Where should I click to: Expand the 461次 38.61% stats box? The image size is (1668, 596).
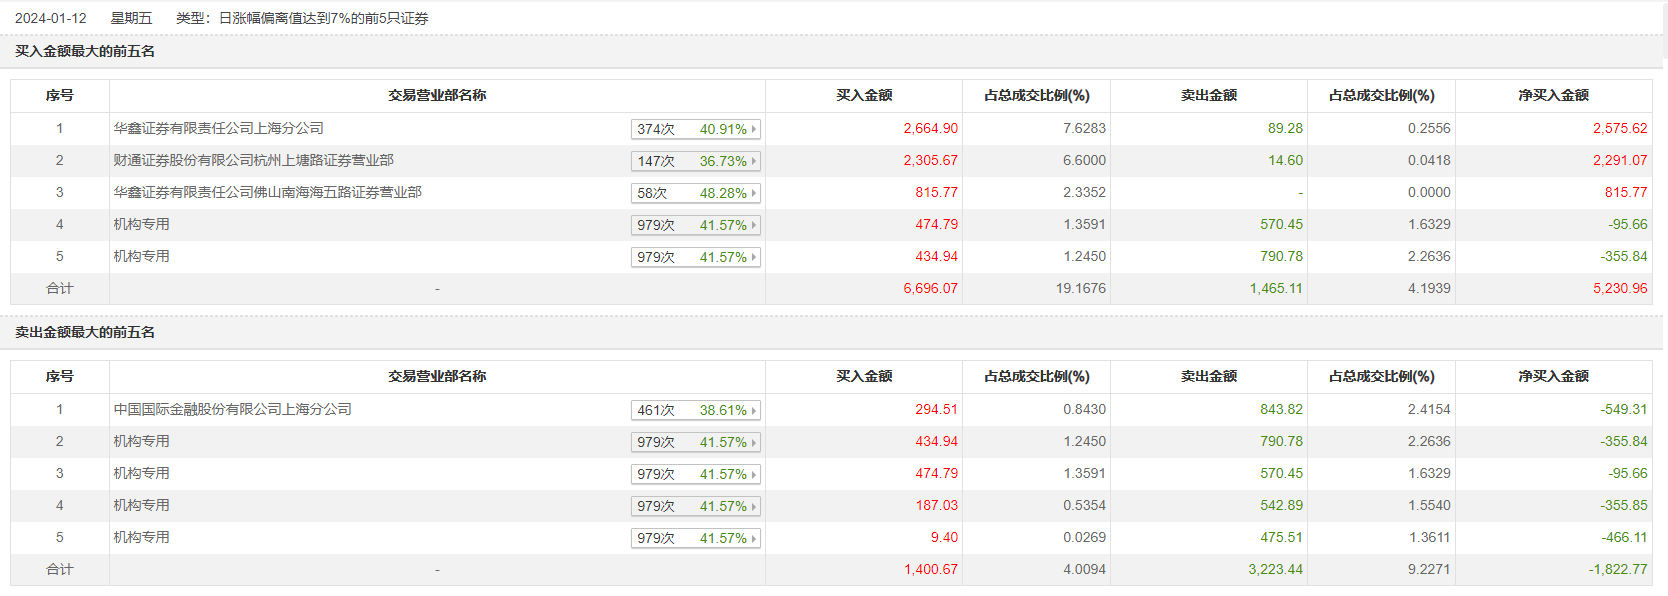[696, 410]
